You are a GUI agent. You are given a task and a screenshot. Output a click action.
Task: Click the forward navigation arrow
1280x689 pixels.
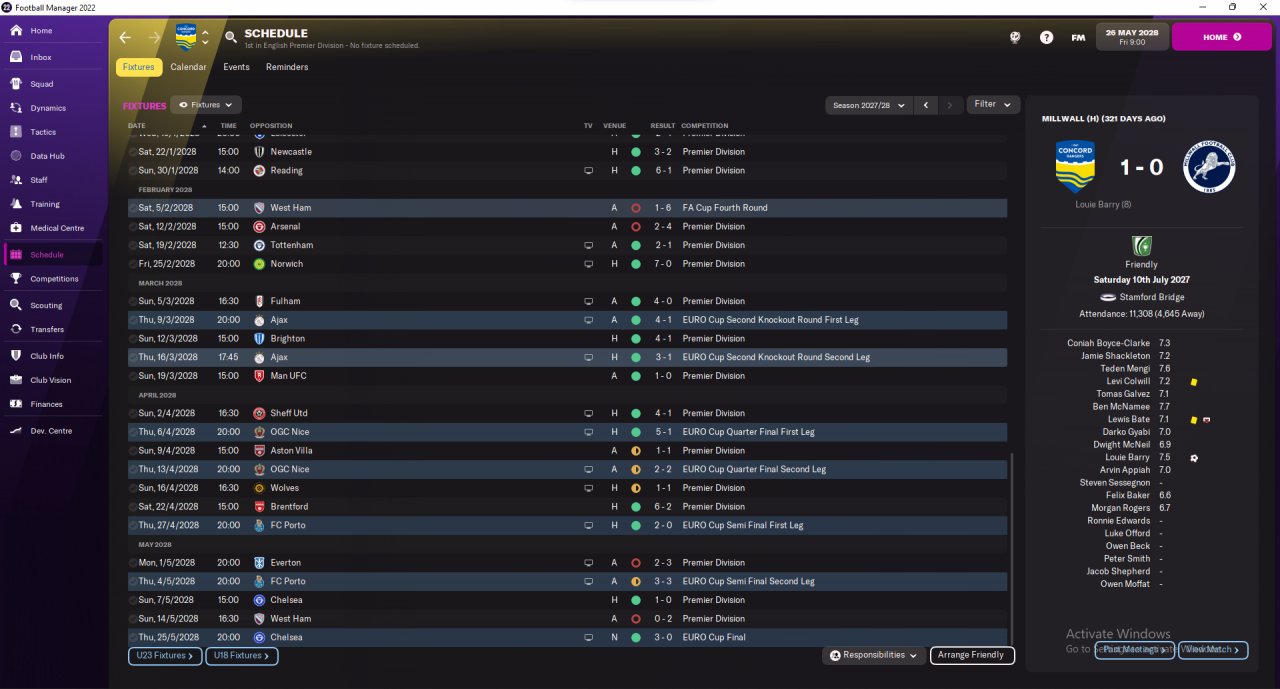pos(154,37)
